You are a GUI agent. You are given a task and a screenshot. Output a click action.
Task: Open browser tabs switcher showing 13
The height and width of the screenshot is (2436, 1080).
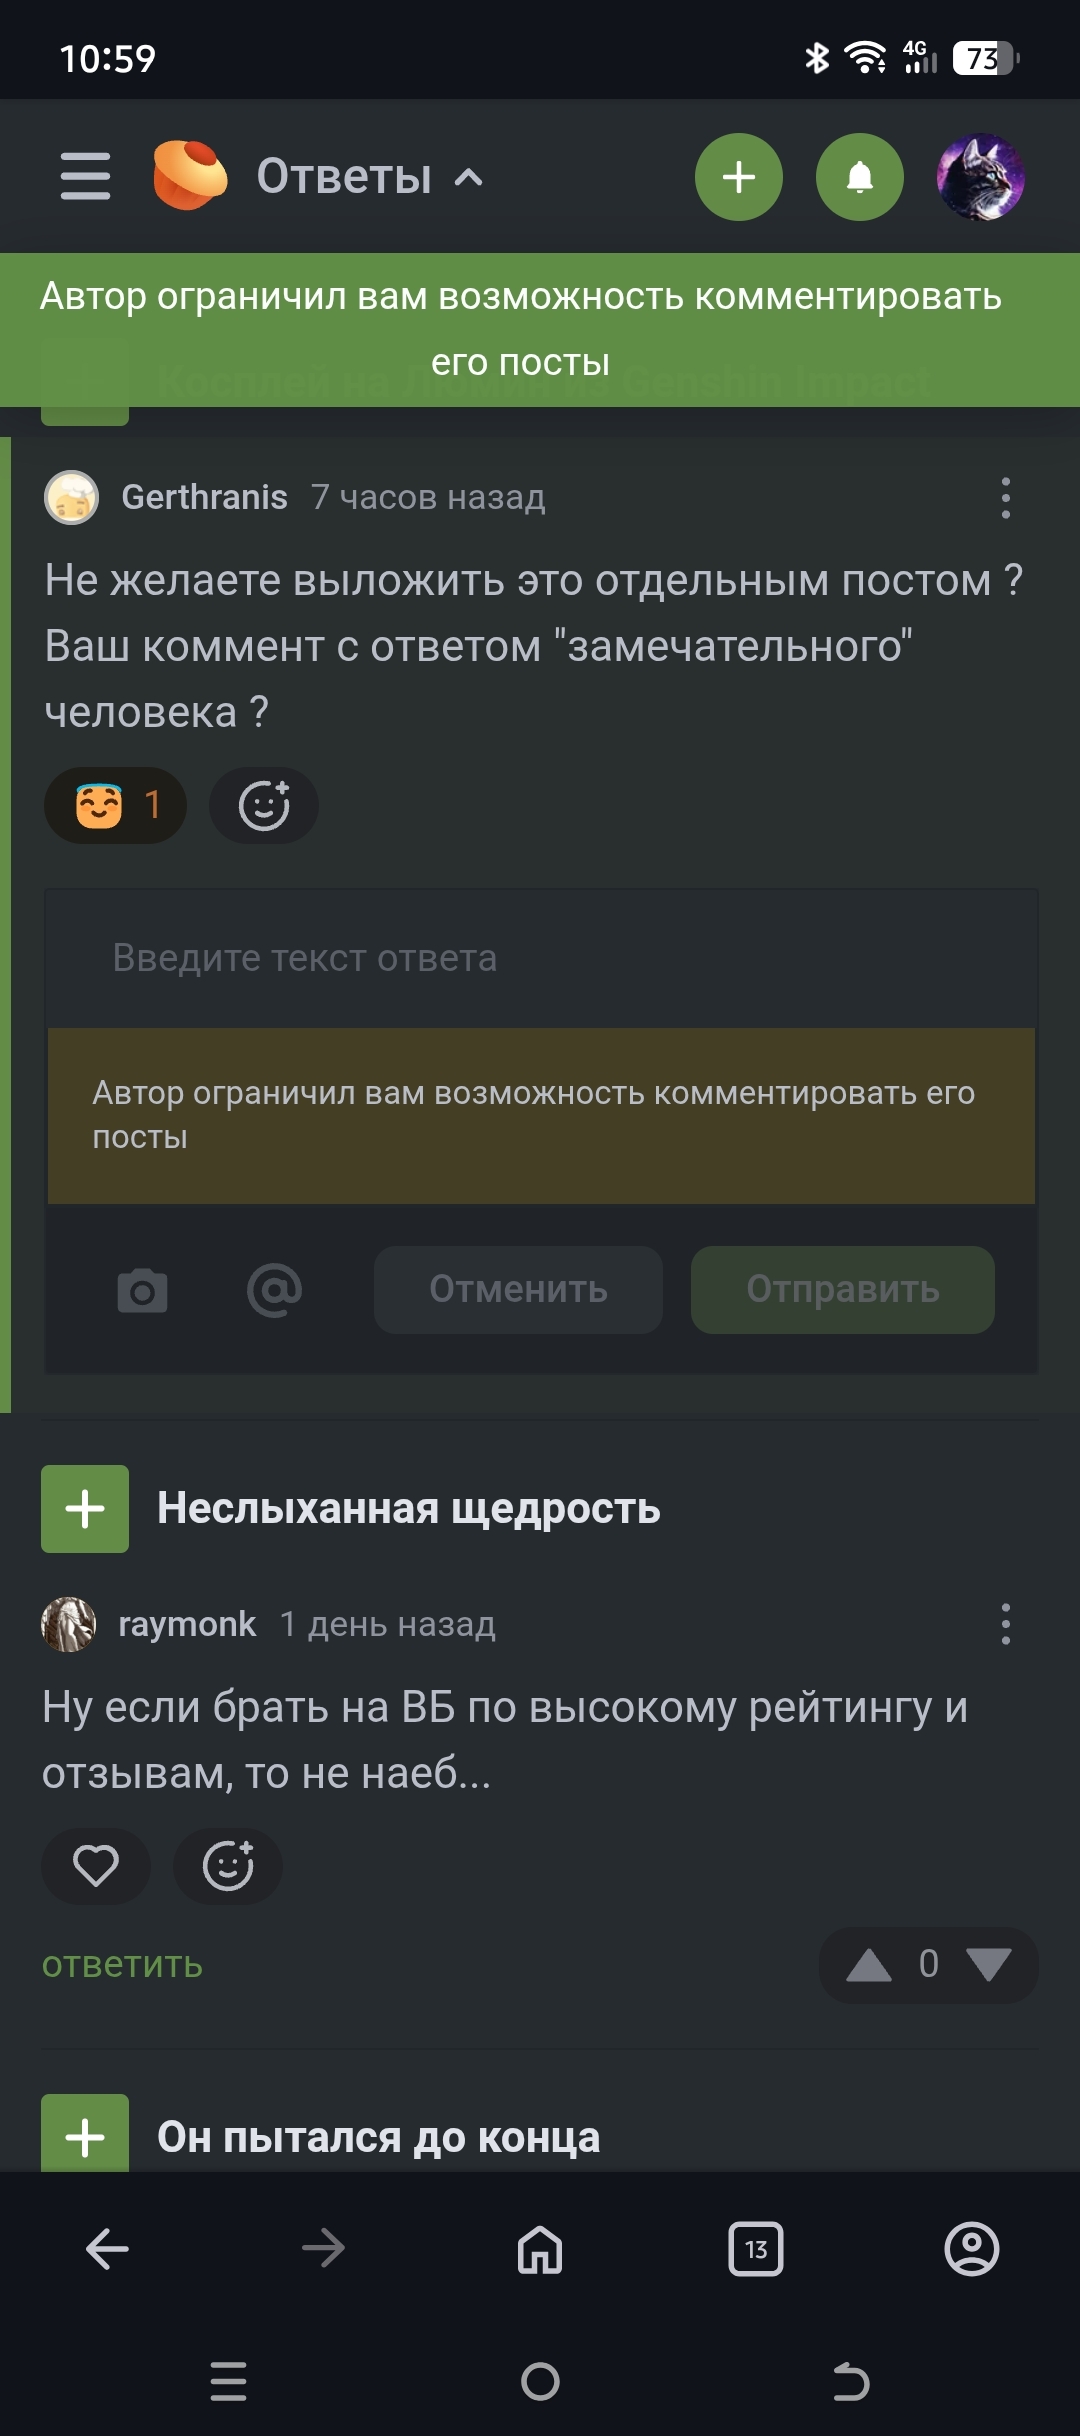click(x=756, y=2250)
